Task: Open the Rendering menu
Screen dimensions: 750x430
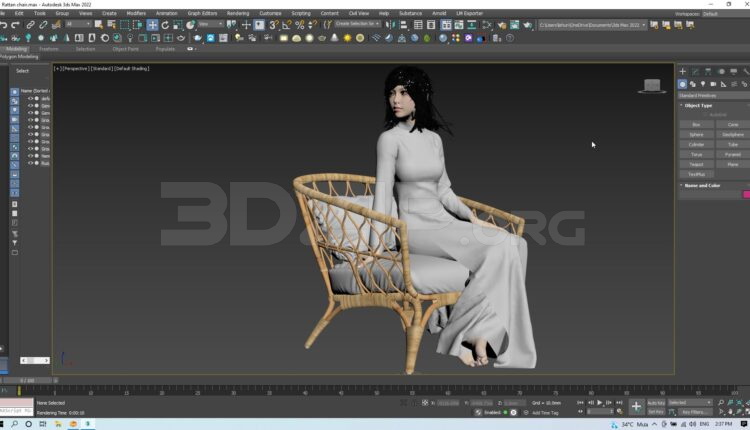Action: (238, 13)
